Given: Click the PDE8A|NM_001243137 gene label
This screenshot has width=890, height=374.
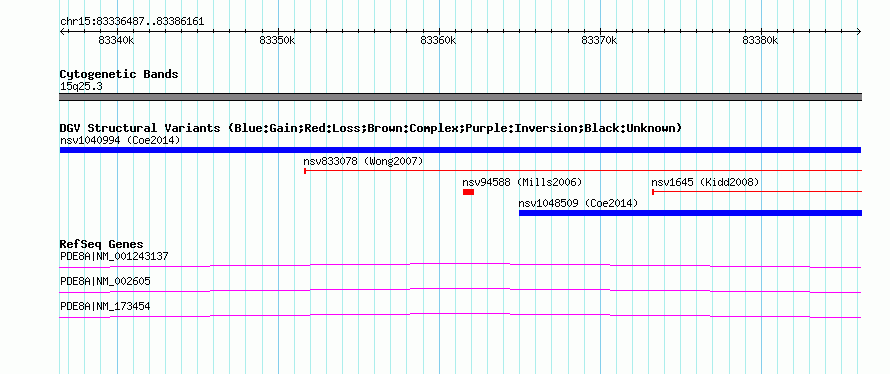Looking at the screenshot, I should point(114,257).
